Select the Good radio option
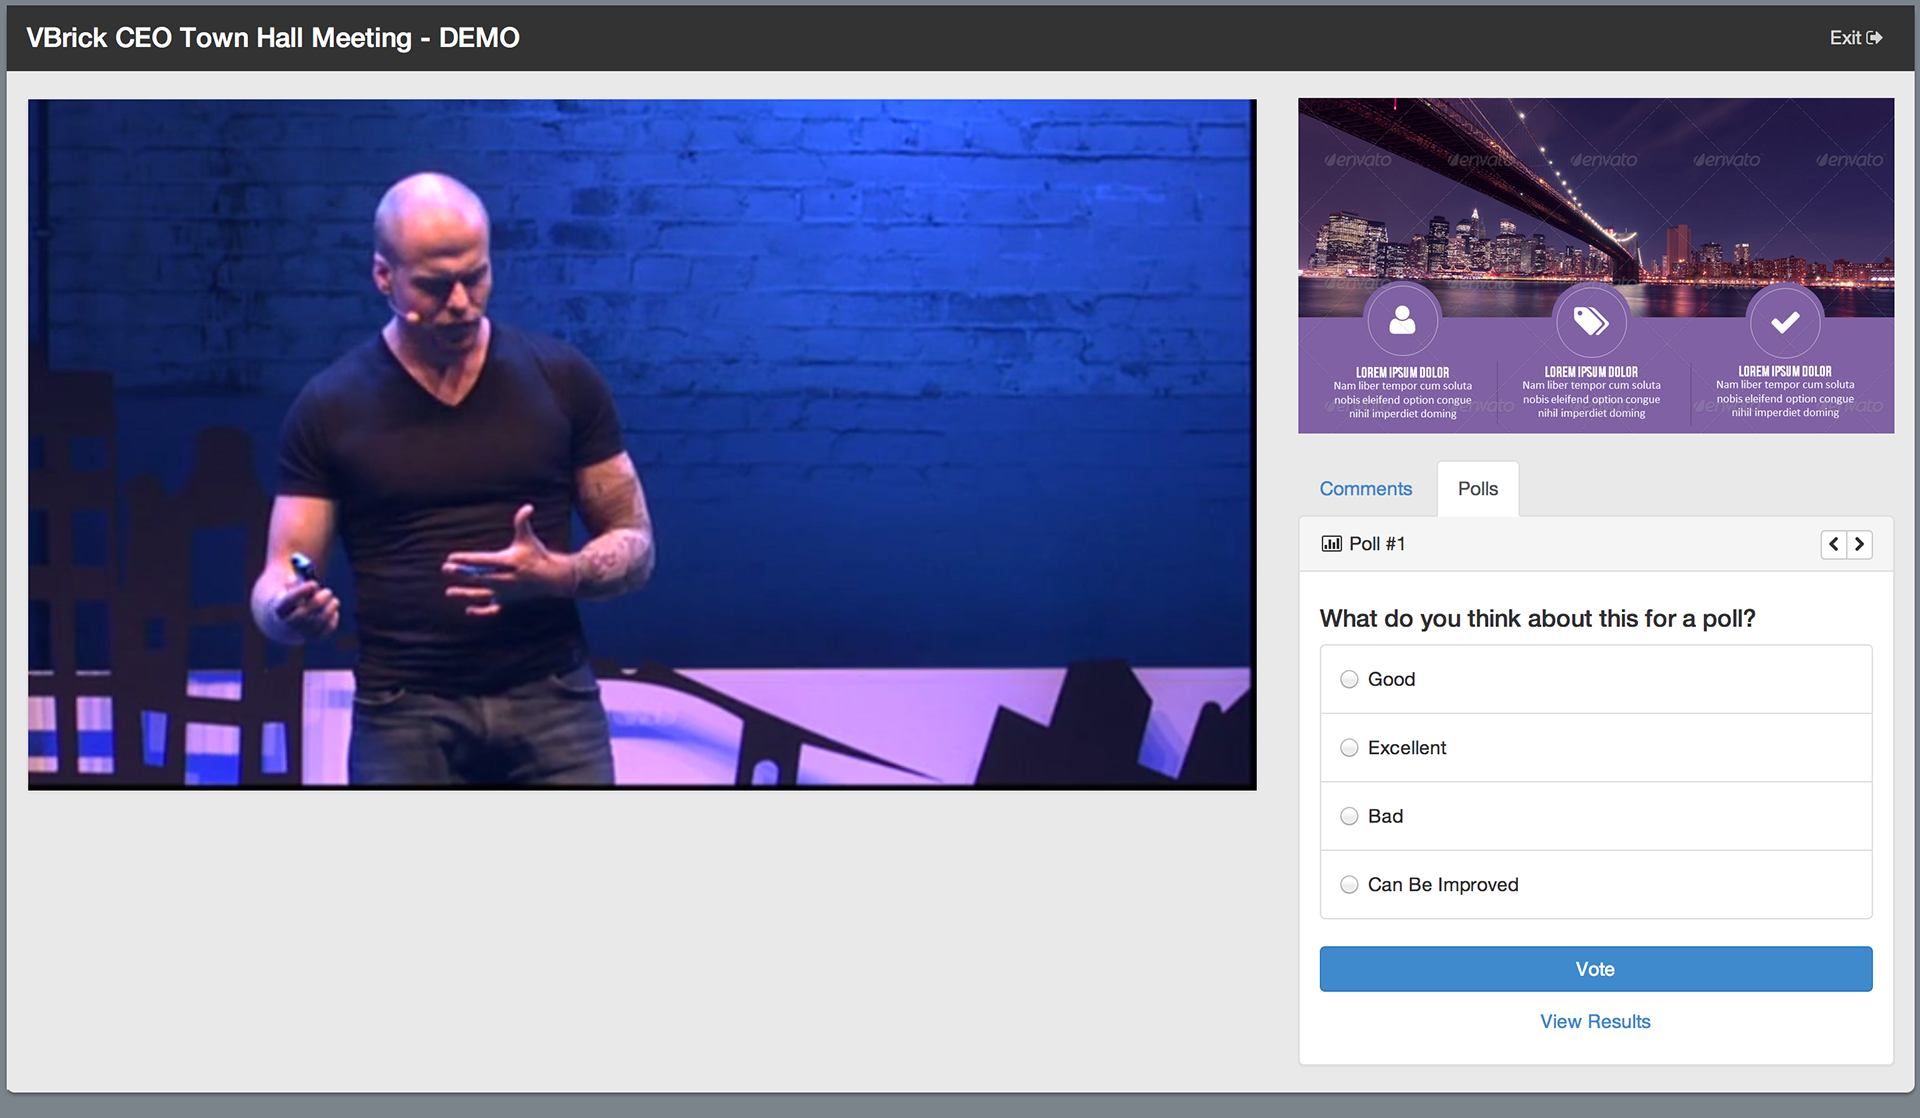 pos(1349,680)
